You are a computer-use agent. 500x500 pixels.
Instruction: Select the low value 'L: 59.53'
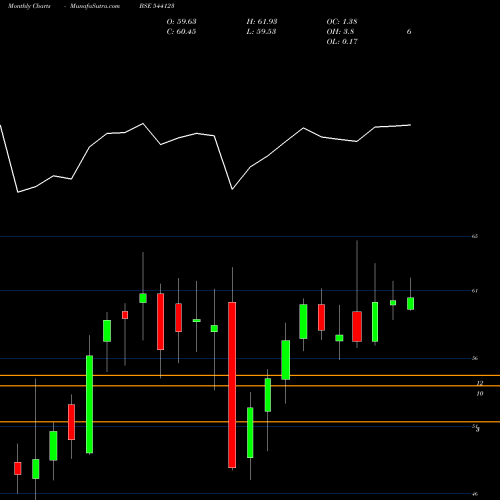pyautogui.click(x=261, y=32)
